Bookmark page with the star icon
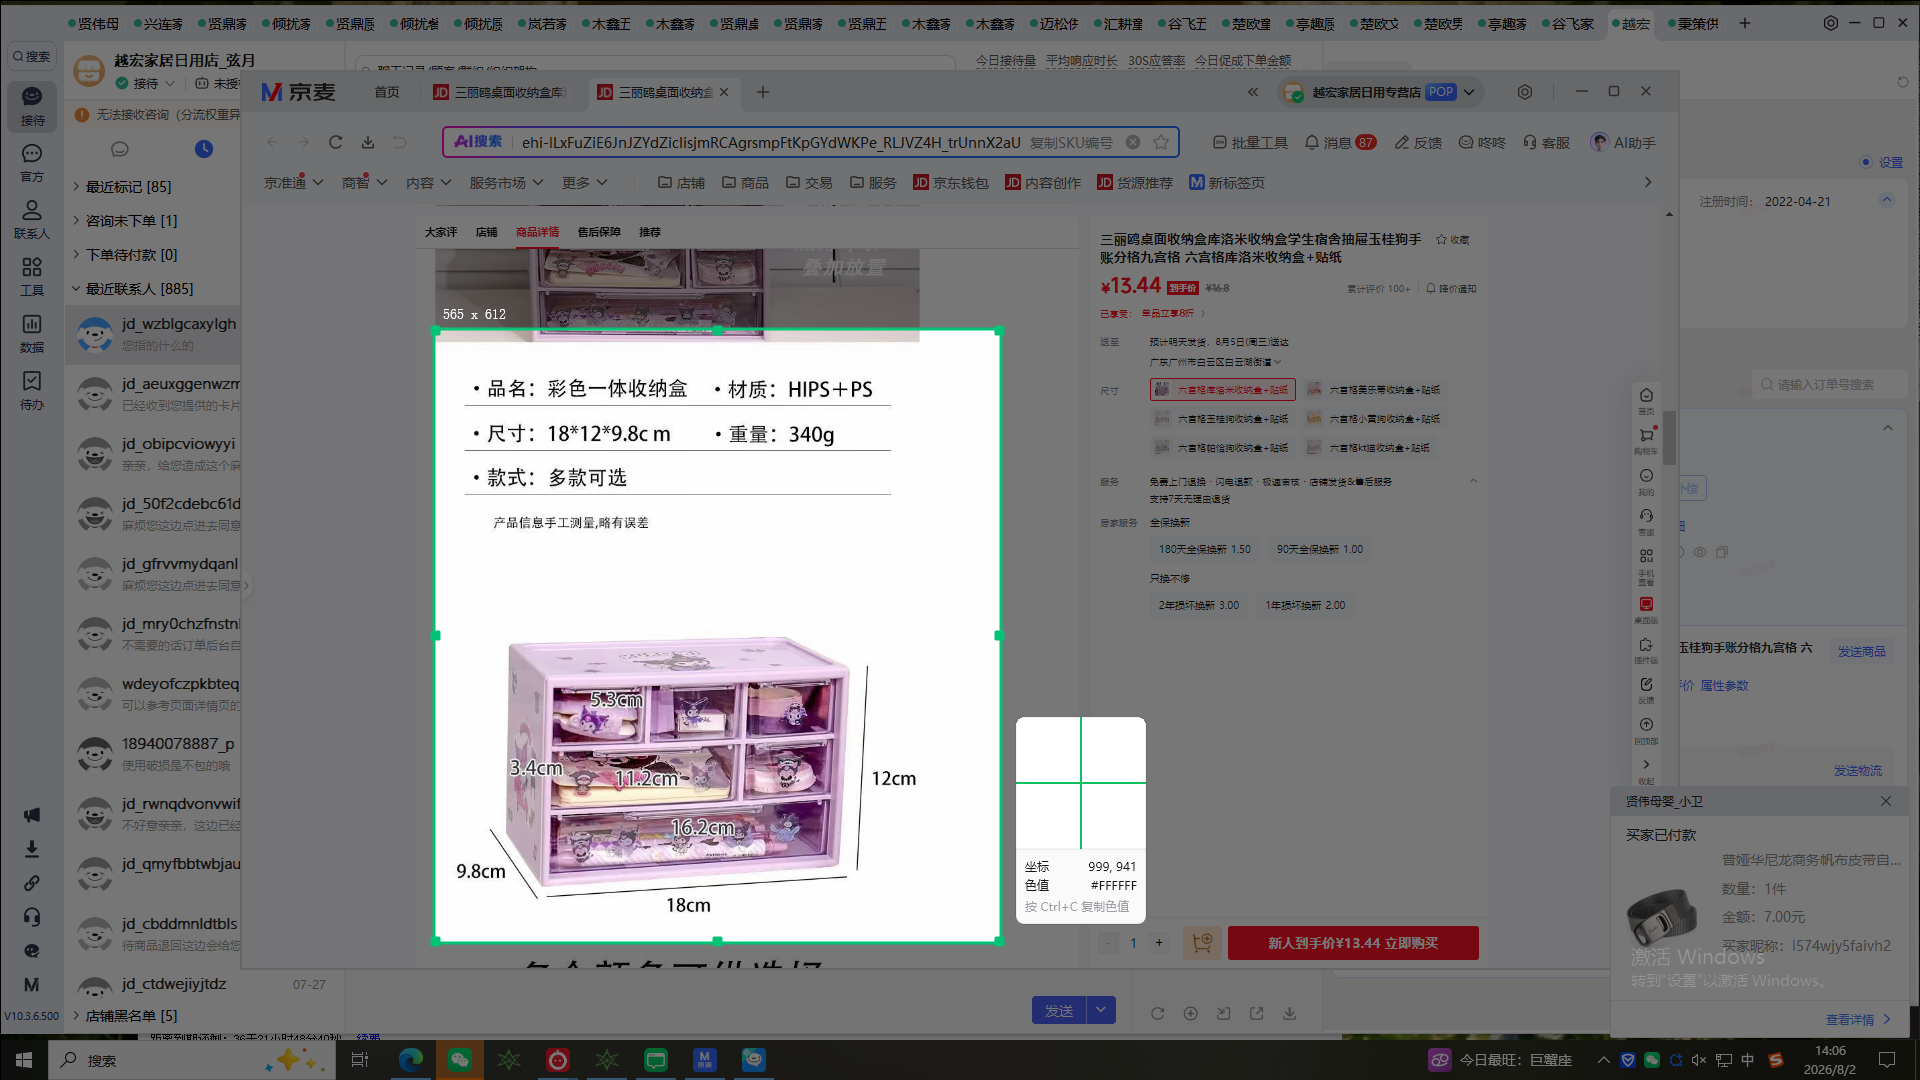This screenshot has height=1080, width=1920. pyautogui.click(x=1161, y=142)
